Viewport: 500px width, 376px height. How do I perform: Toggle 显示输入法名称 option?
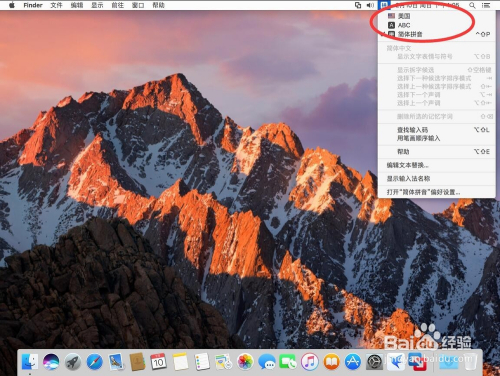[x=436, y=179]
